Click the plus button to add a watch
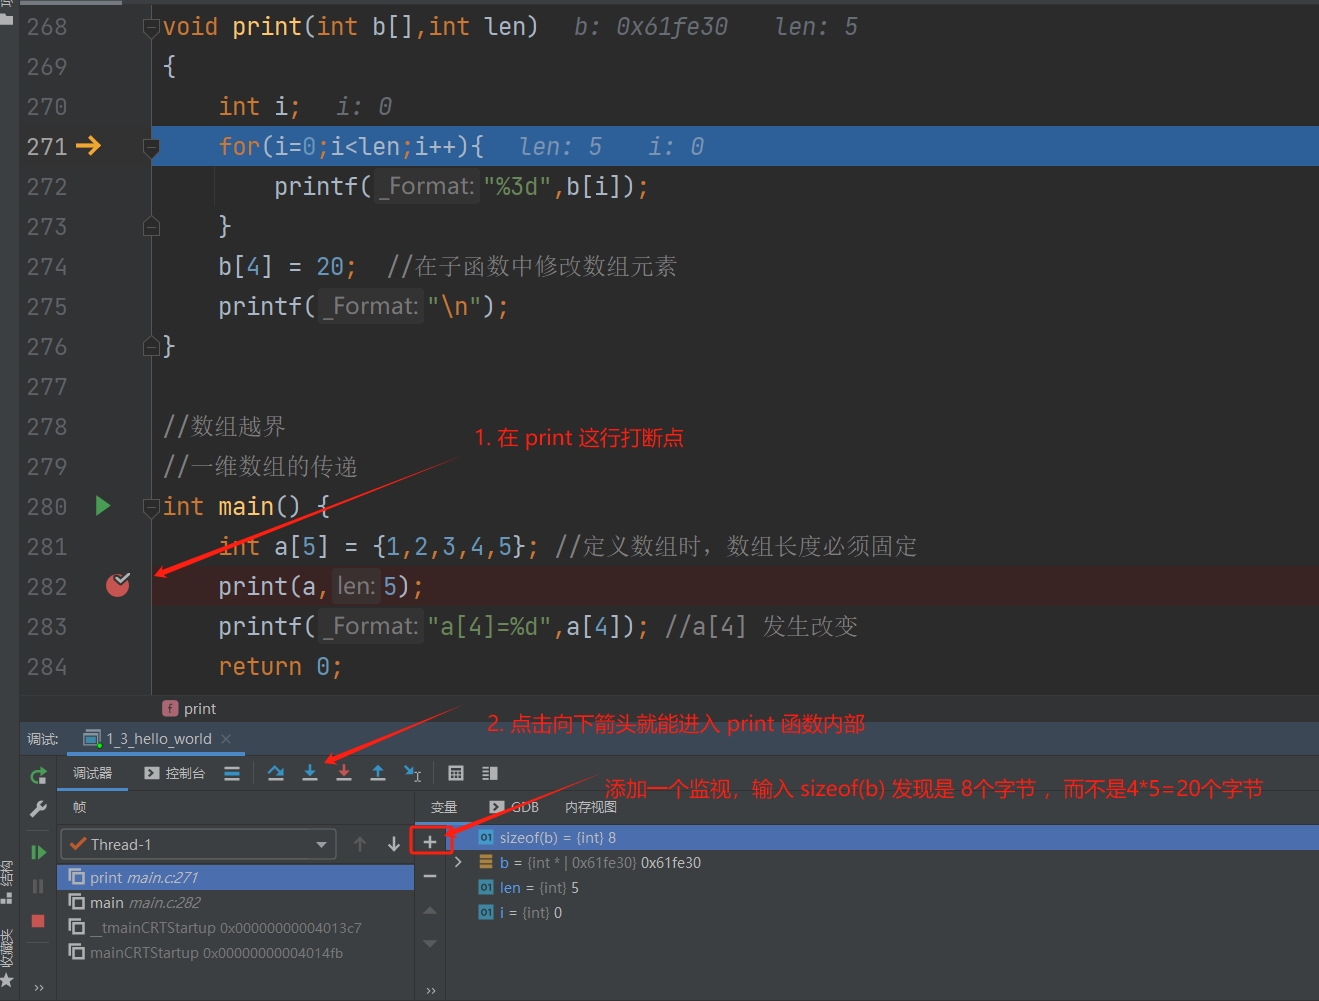The image size is (1319, 1001). tap(430, 842)
